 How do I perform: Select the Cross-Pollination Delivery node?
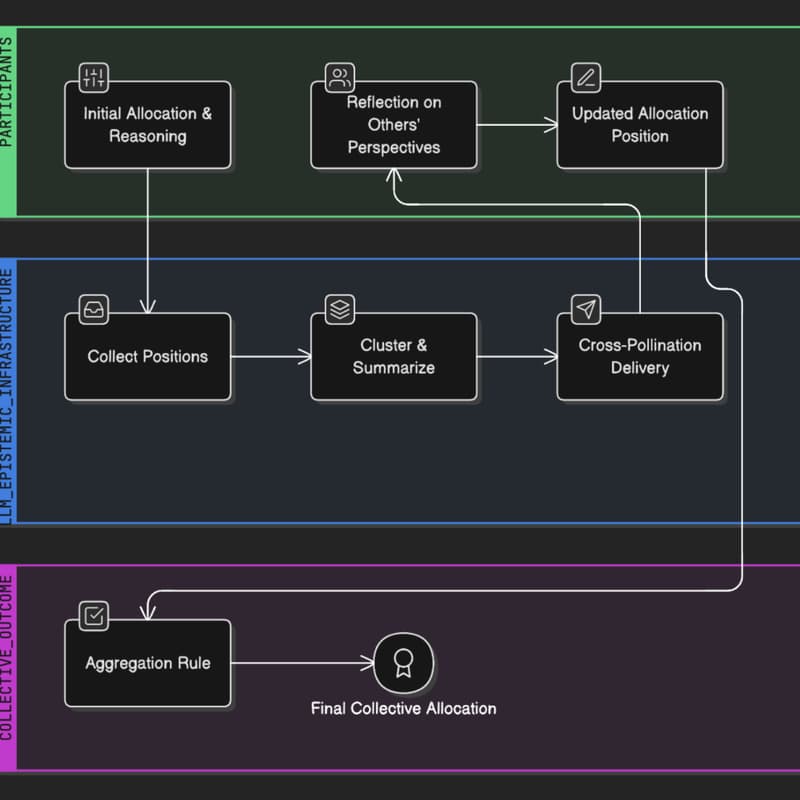pos(640,356)
